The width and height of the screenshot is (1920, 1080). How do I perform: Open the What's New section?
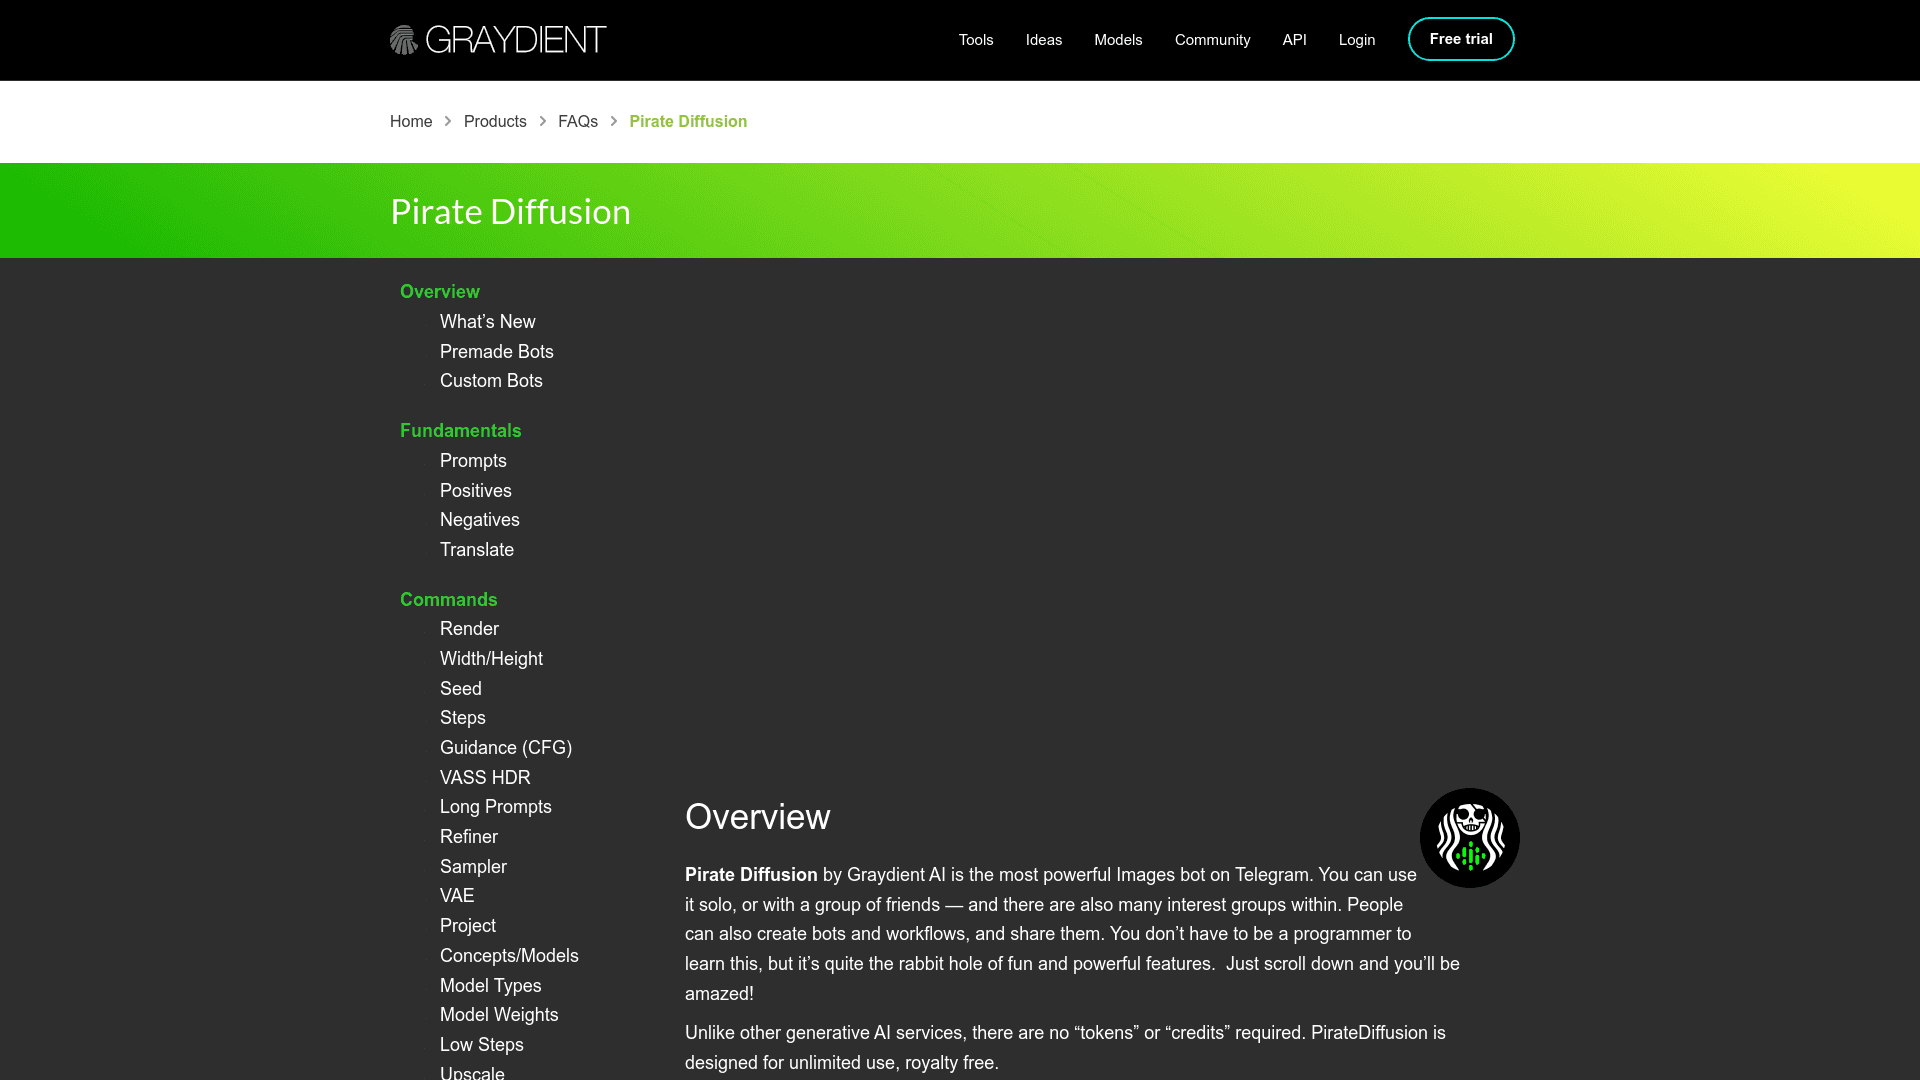(487, 322)
